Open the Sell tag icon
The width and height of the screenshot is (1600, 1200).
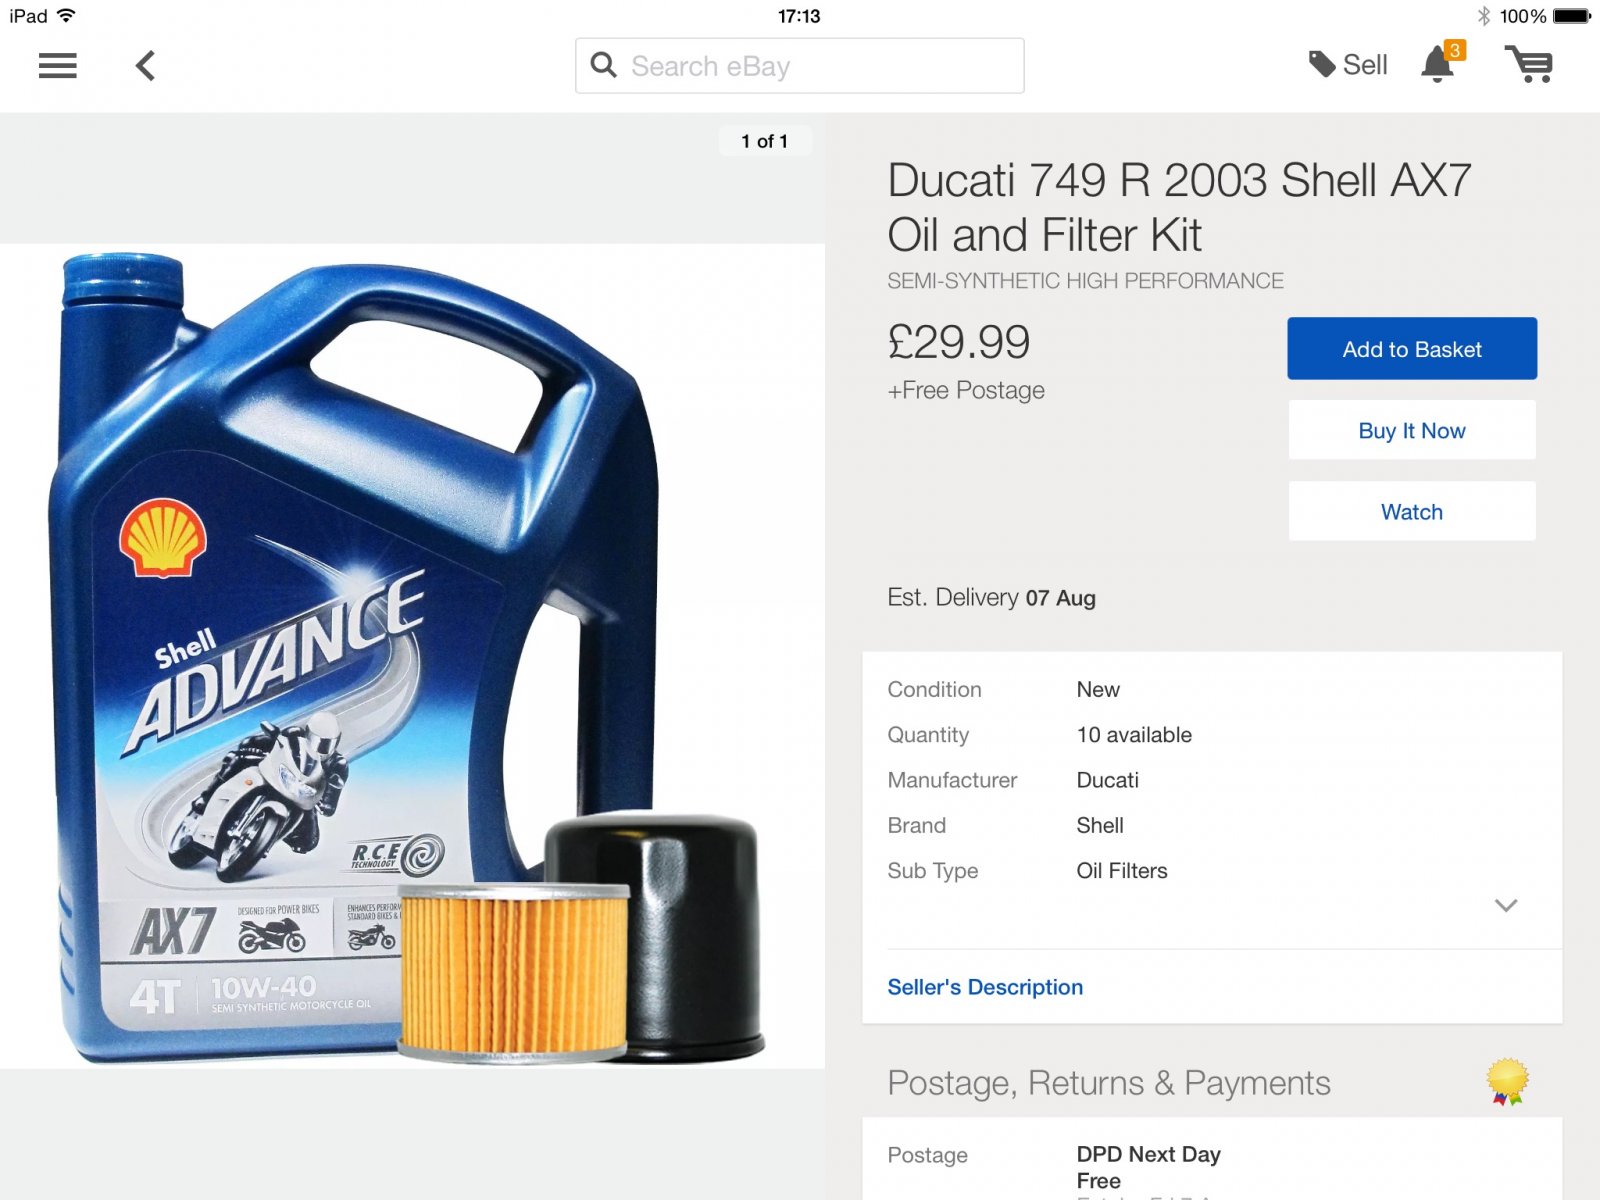pos(1322,64)
